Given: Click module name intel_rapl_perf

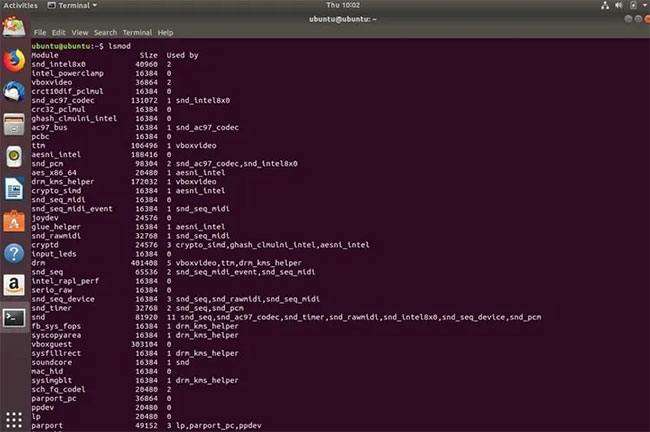Looking at the screenshot, I should point(65,281).
